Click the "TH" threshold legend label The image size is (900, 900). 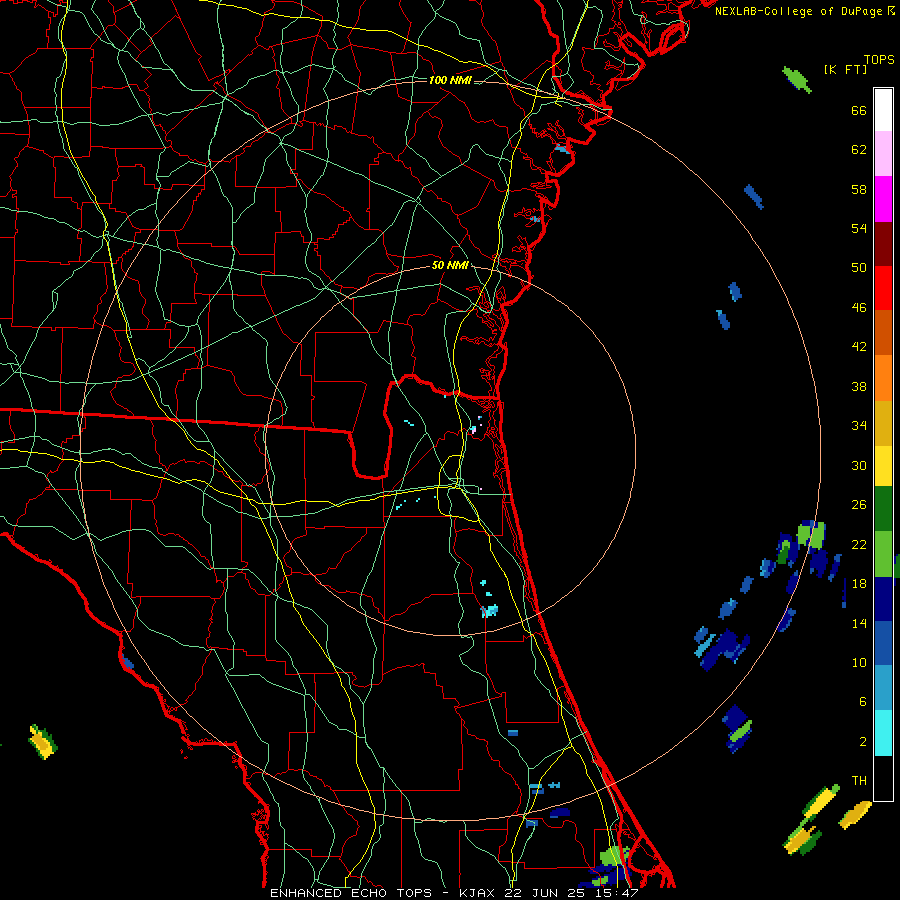[859, 781]
